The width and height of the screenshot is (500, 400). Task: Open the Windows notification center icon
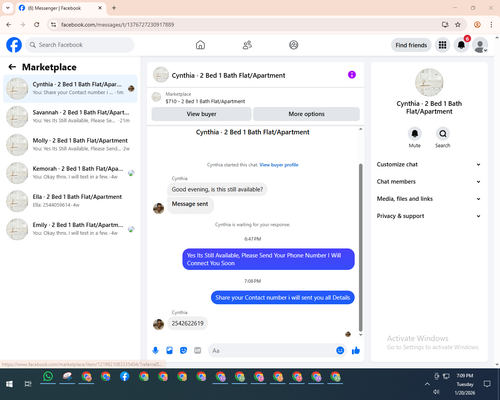pyautogui.click(x=487, y=384)
